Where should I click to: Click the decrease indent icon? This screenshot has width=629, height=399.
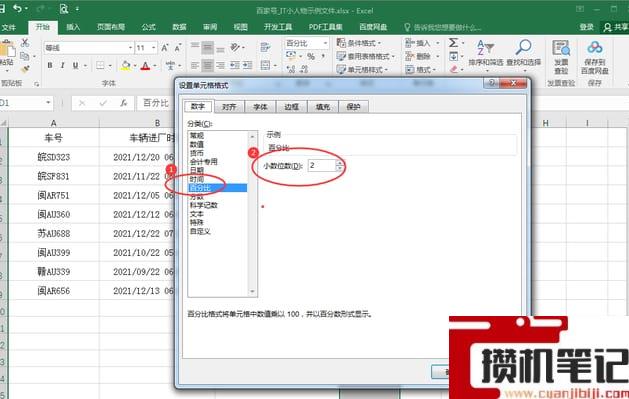tap(235, 65)
